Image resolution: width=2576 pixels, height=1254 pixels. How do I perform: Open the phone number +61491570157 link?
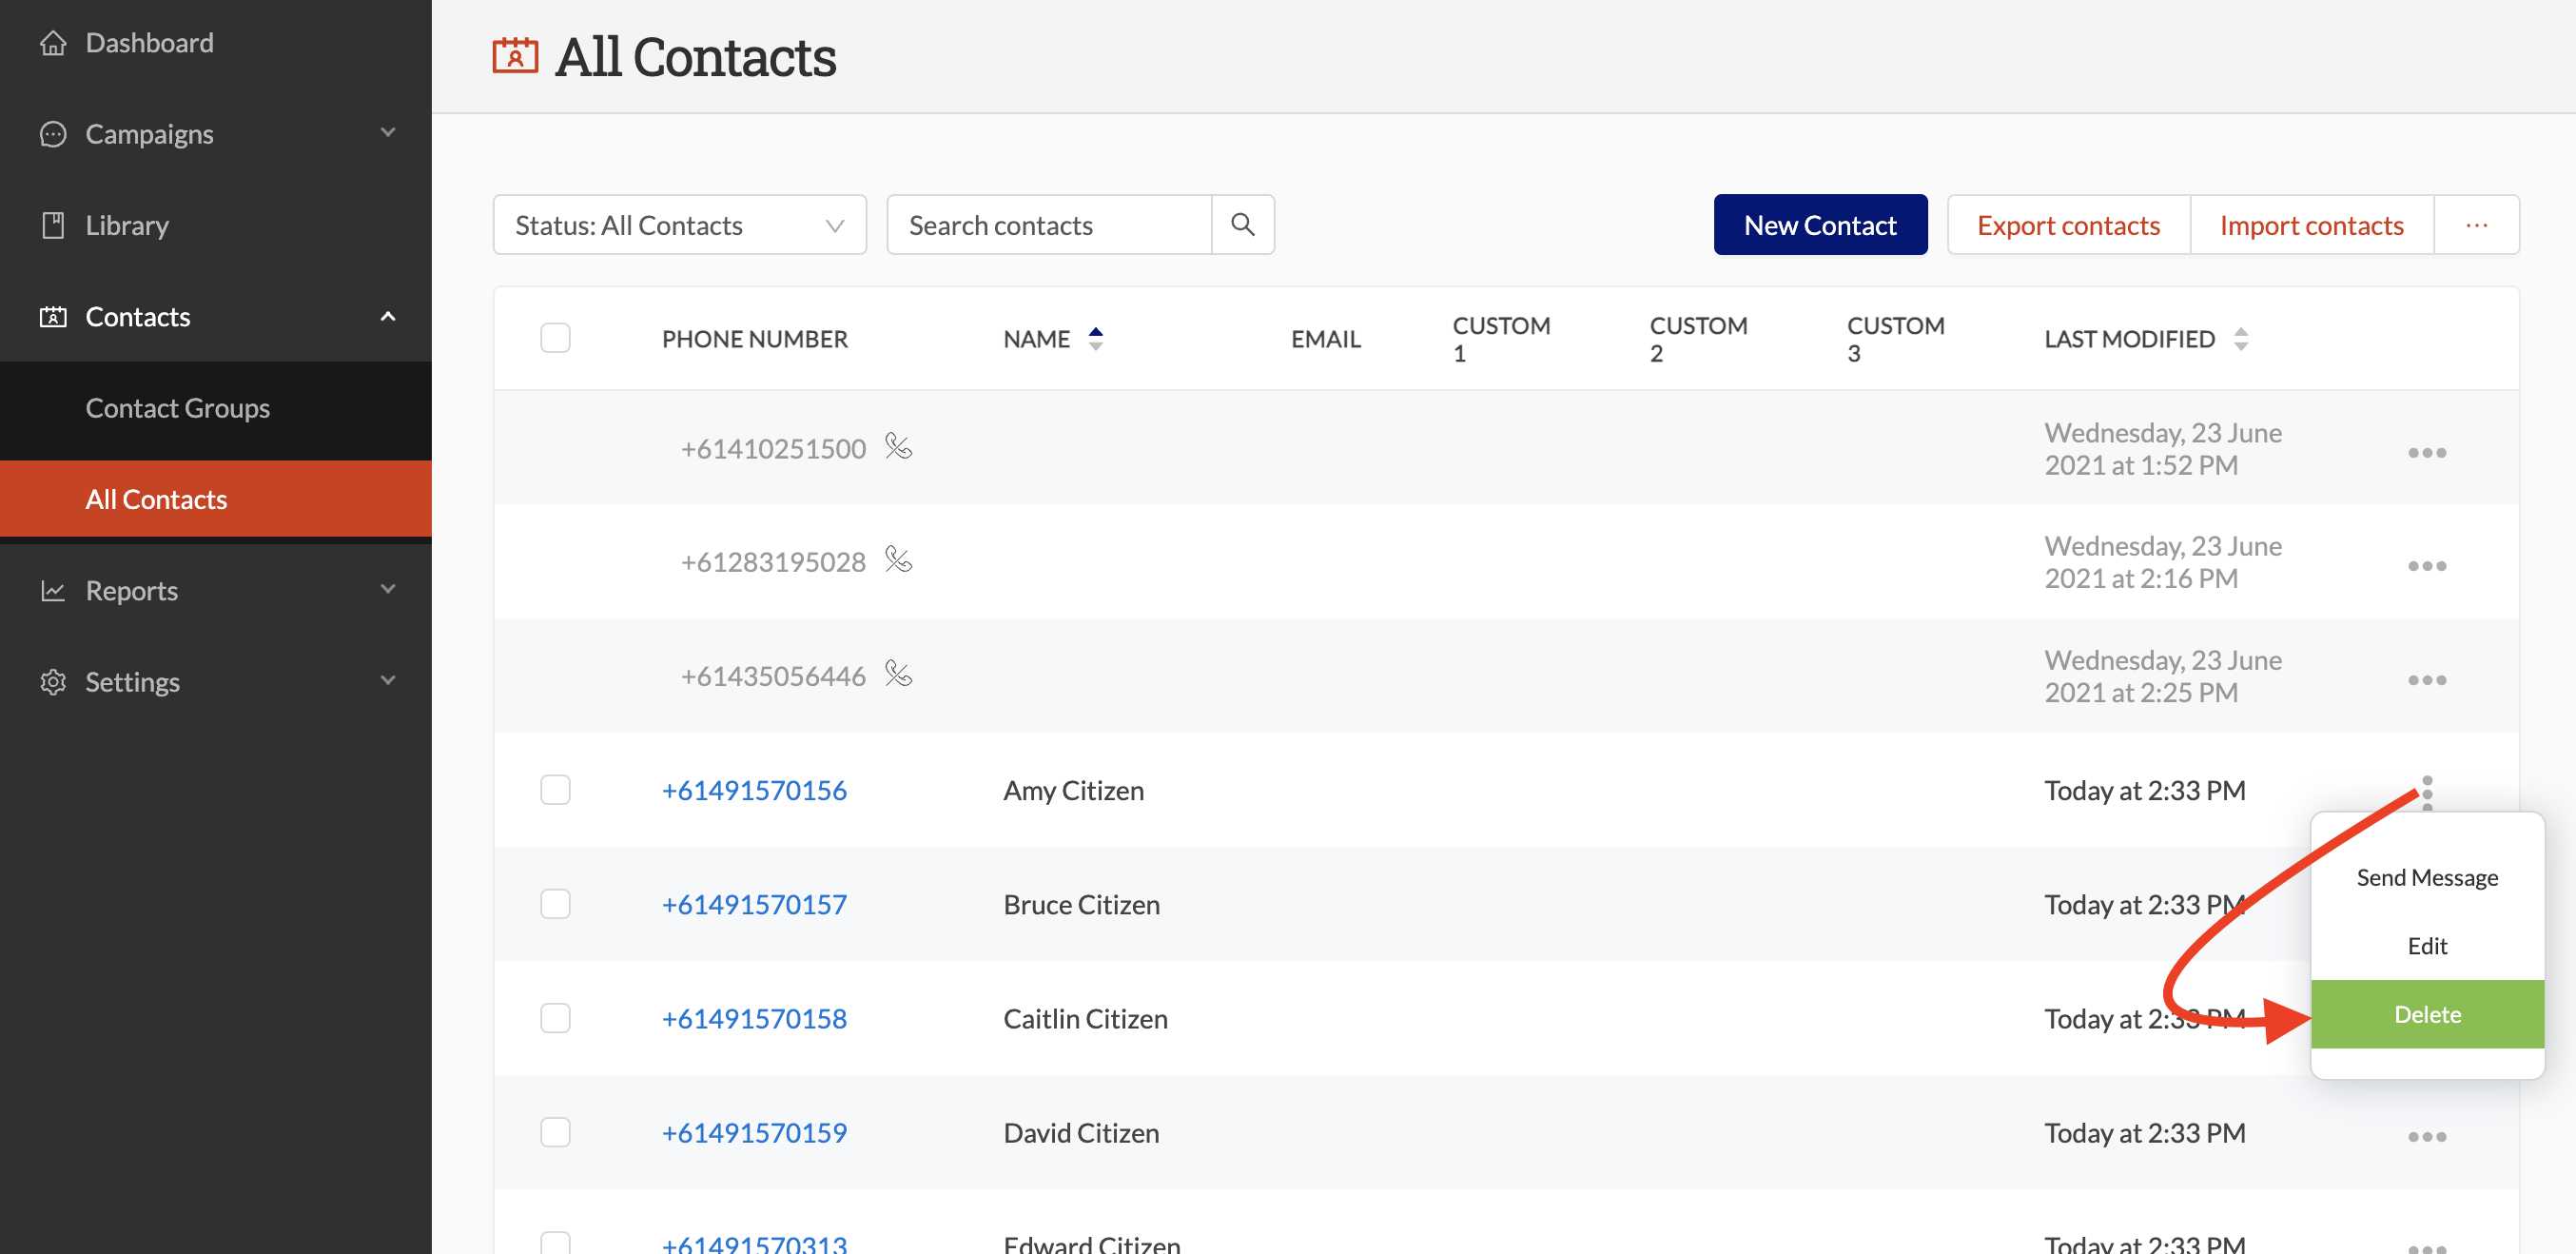[754, 904]
